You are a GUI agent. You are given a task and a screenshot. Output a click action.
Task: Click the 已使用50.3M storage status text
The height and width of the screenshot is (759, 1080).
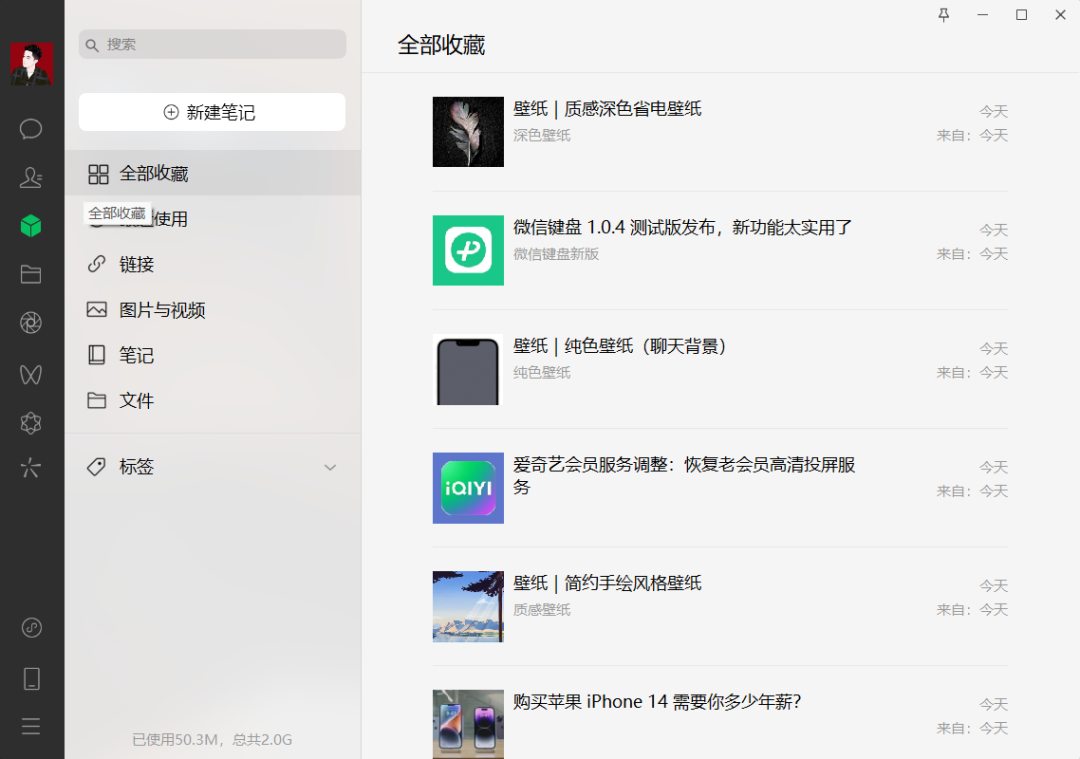[212, 740]
